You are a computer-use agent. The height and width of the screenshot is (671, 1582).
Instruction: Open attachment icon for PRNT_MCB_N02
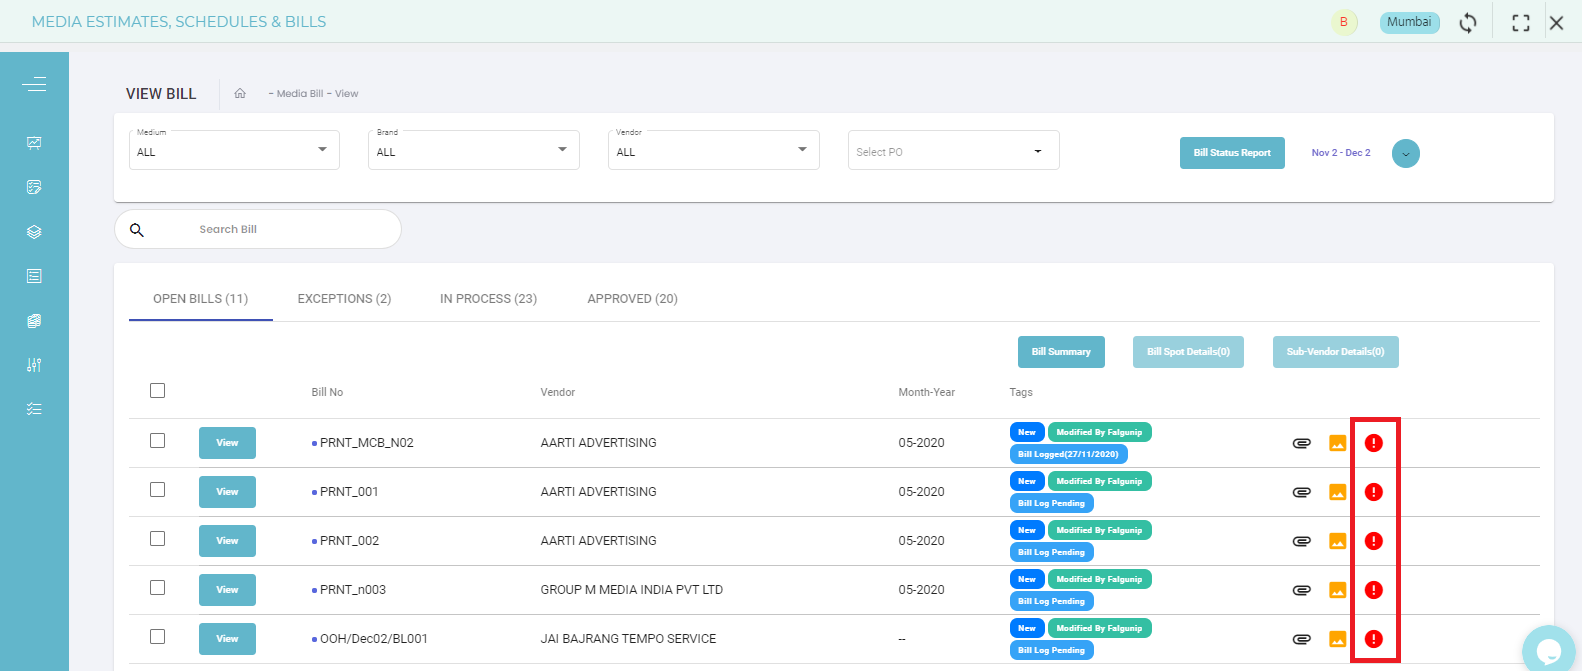point(1301,443)
